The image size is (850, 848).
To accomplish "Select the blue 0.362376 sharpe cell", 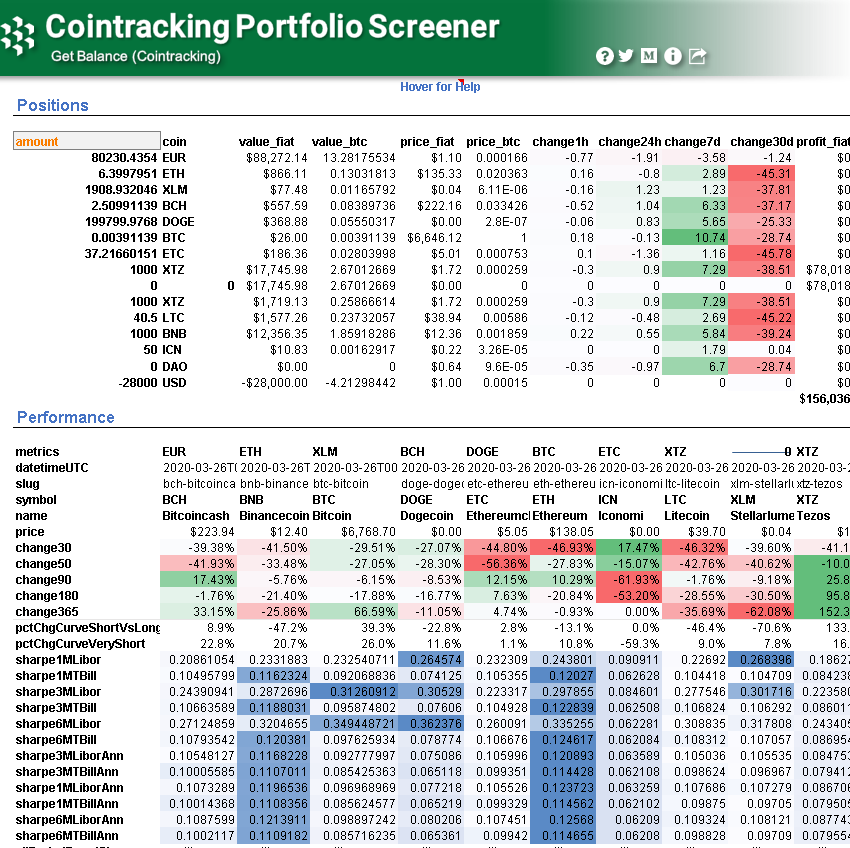I will point(430,724).
